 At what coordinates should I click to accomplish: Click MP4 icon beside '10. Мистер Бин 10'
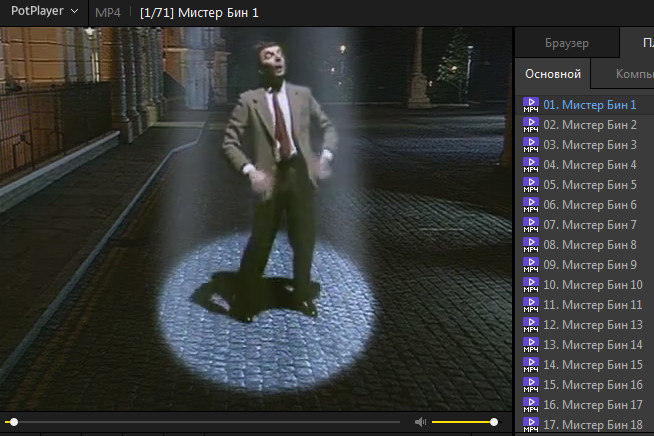pos(531,285)
